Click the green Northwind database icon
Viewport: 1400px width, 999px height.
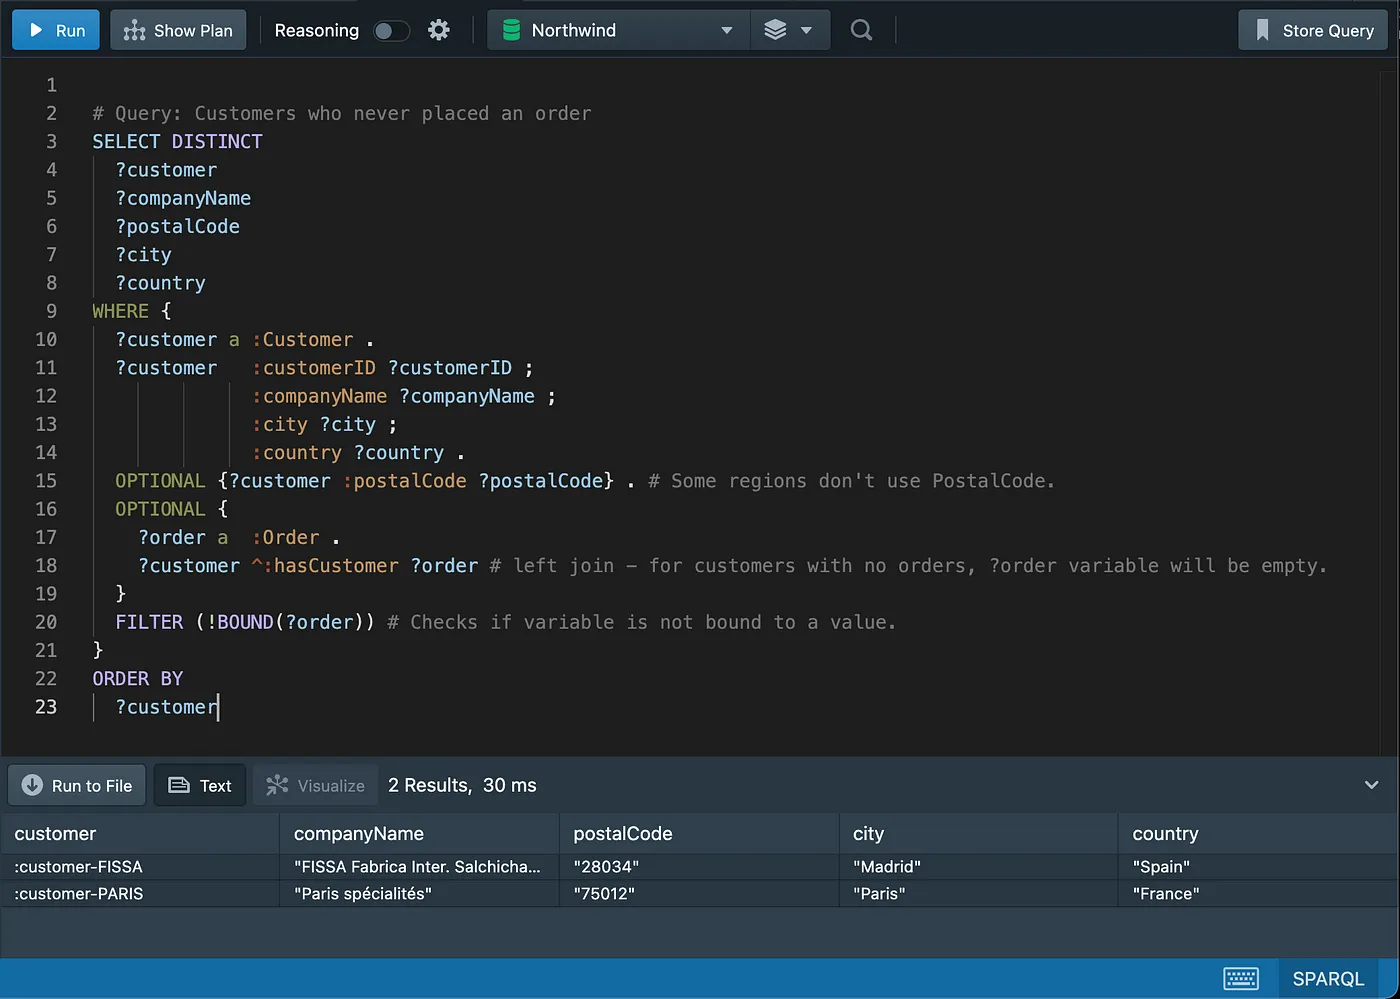511,30
